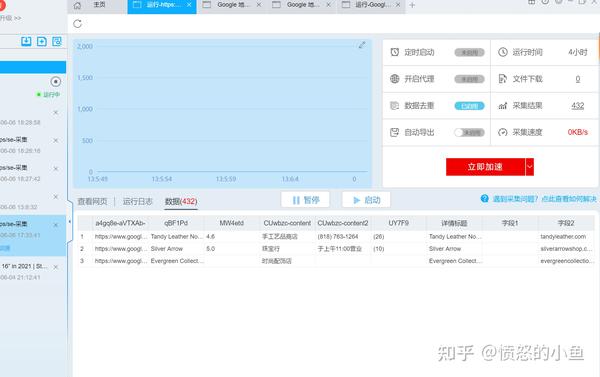Screen dimensions: 600x377
Task: Add a new tab with plus icon
Action: tap(412, 5)
